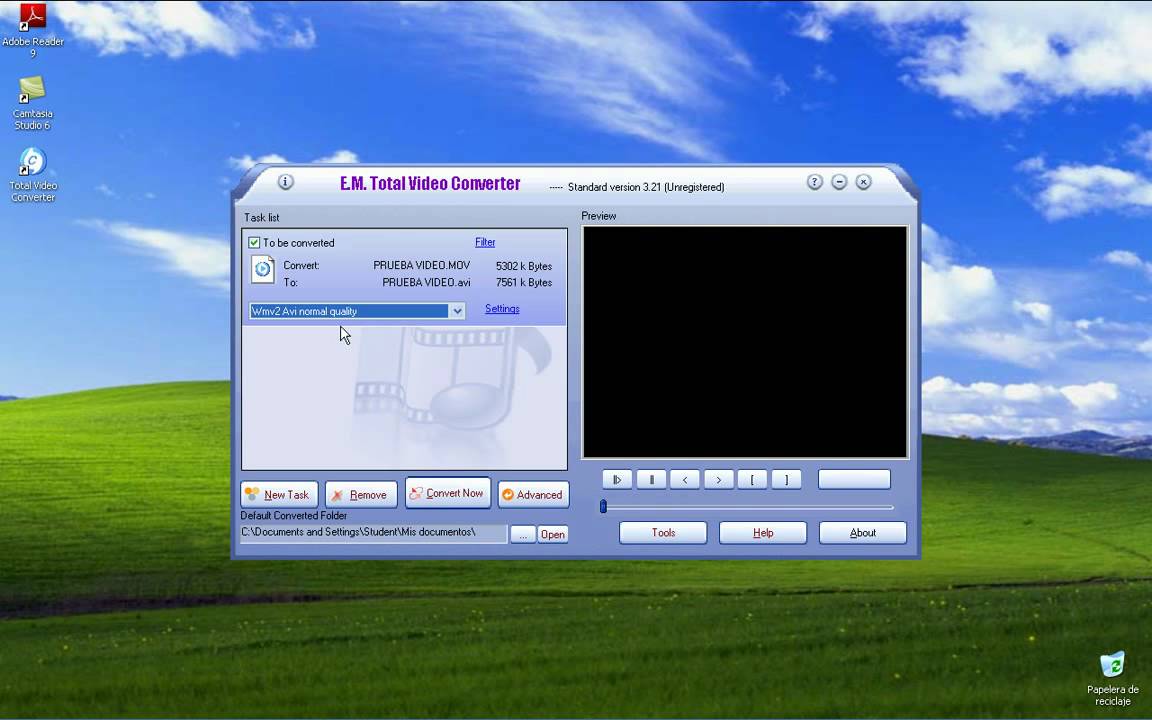Image resolution: width=1152 pixels, height=720 pixels.
Task: Click the info icon in converter title bar
Action: point(286,181)
